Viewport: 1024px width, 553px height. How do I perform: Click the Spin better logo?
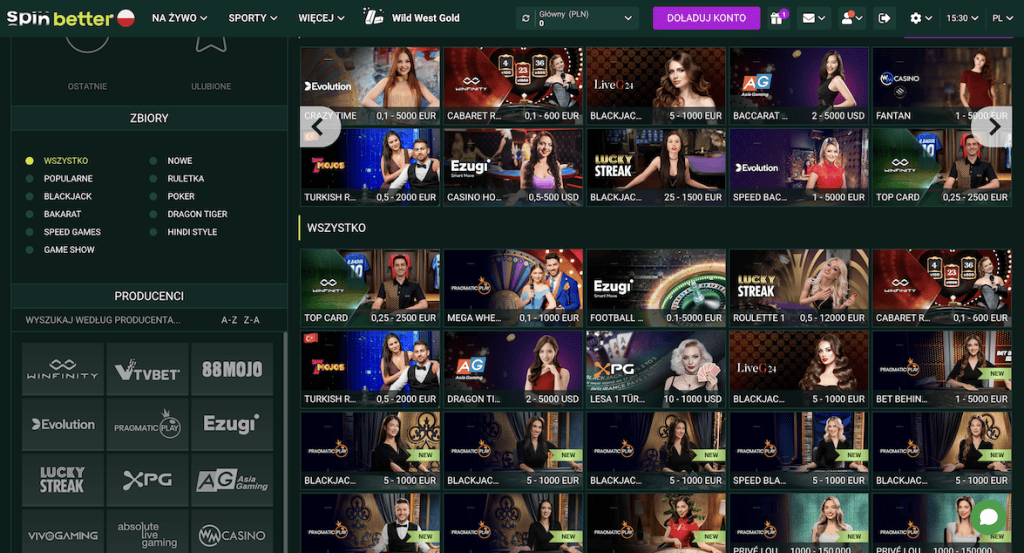[x=71, y=18]
